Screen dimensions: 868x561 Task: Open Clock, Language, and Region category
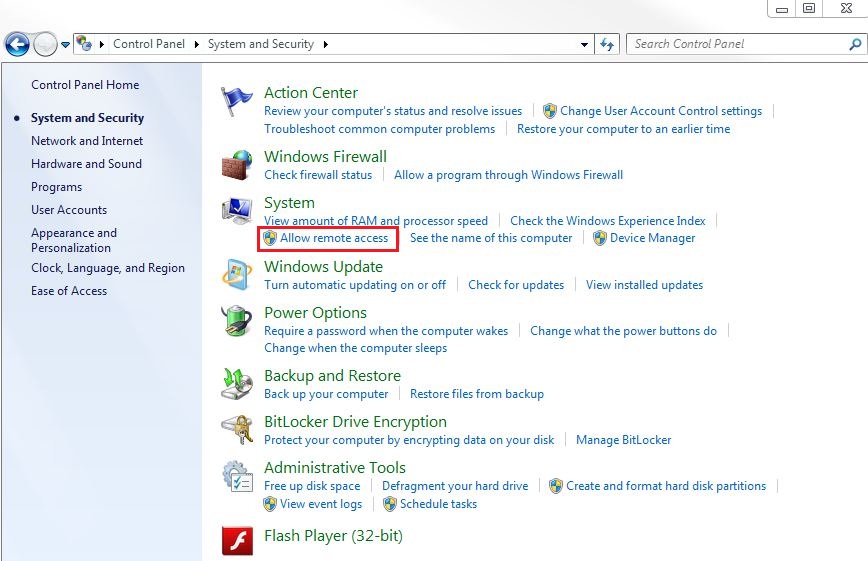108,268
